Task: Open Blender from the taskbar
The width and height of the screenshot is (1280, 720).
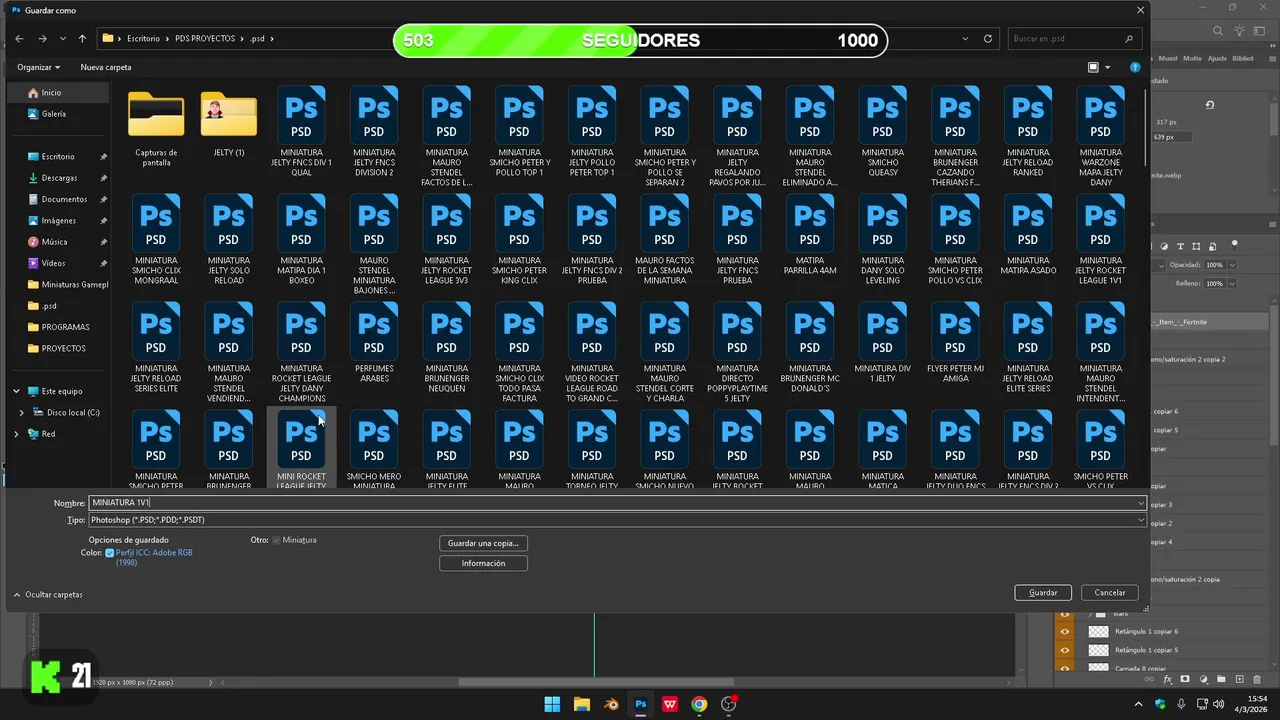Action: (x=611, y=704)
